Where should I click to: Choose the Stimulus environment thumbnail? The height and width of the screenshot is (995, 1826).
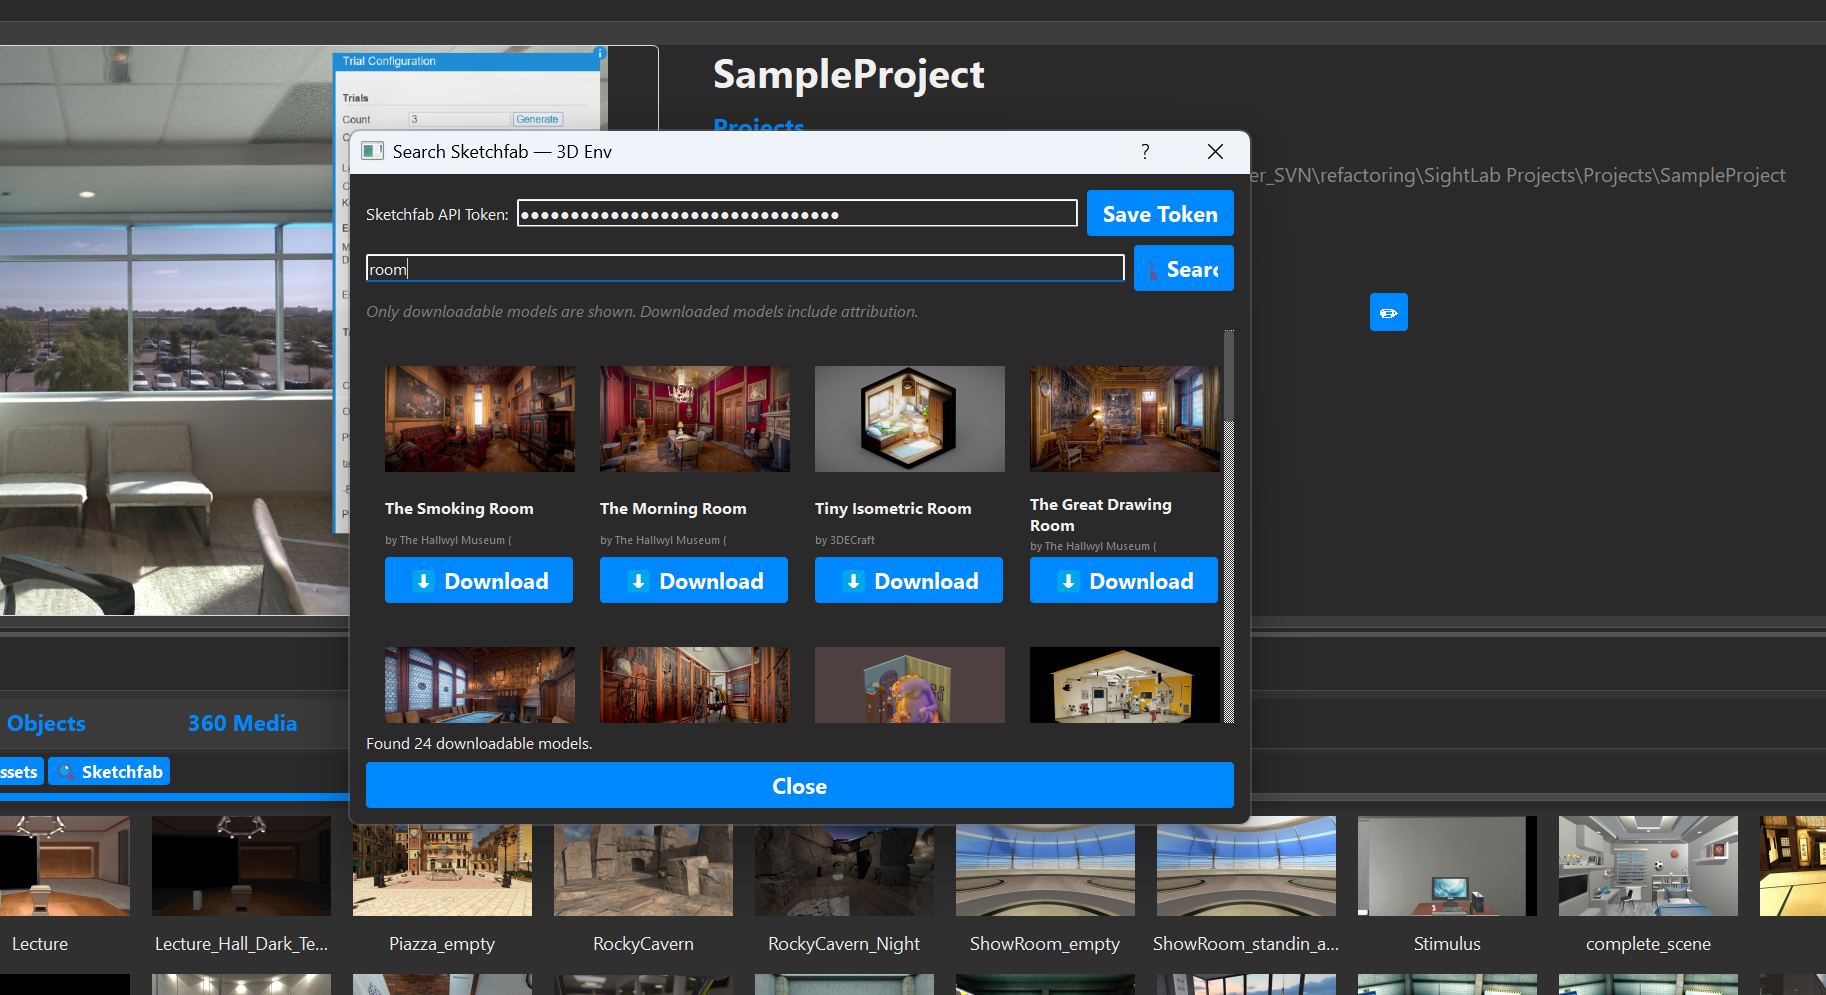tap(1446, 866)
